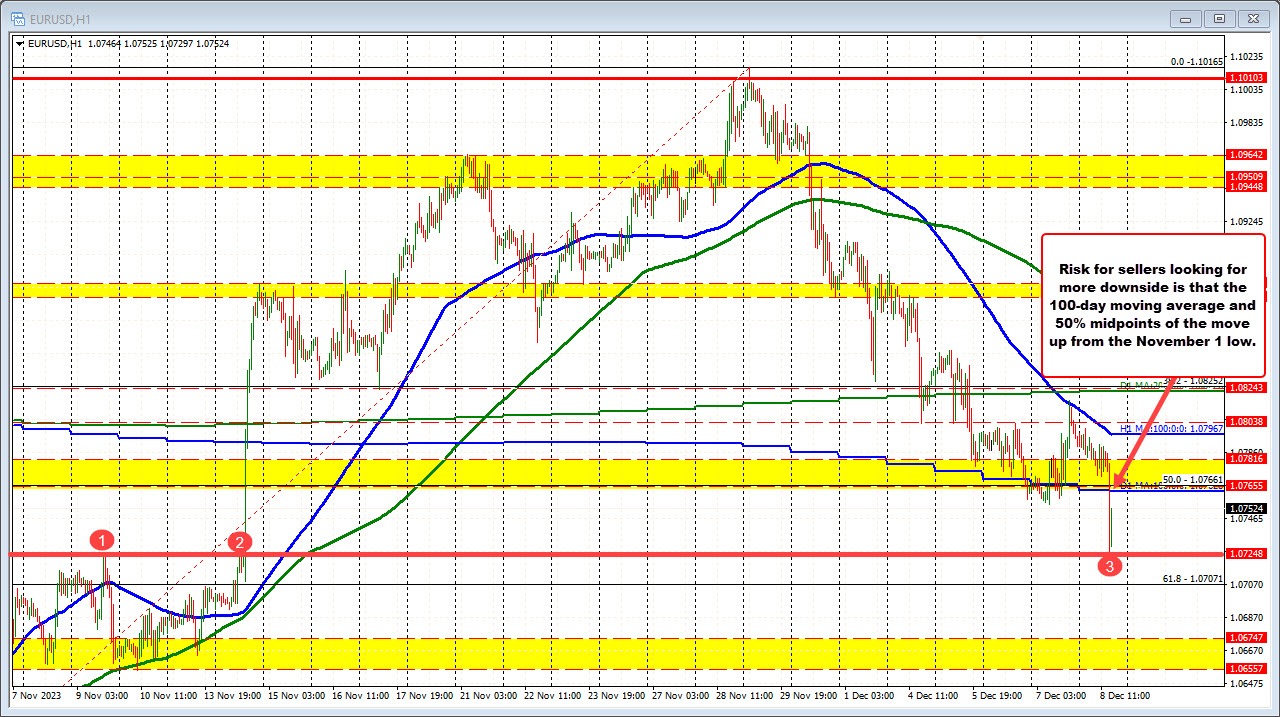Select red circled marker 2 near 13 Nov
1280x717 pixels.
240,544
